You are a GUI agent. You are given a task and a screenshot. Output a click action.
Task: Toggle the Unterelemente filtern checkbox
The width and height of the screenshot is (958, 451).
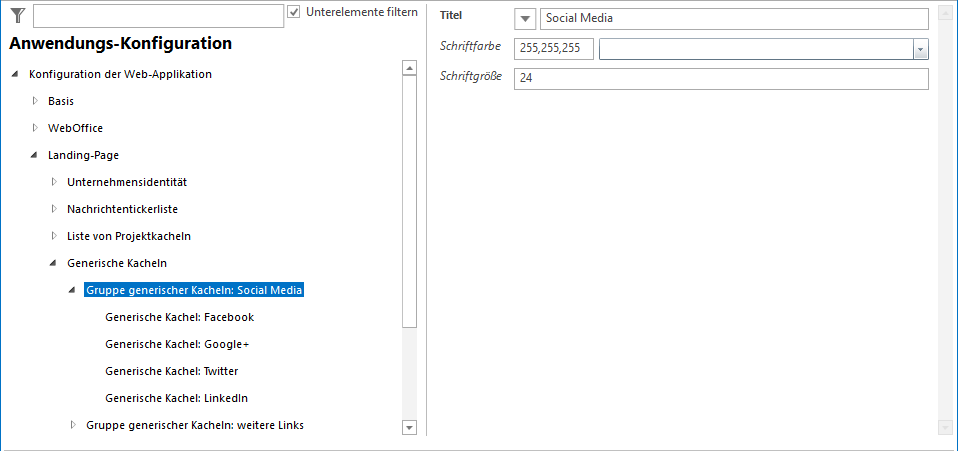294,12
